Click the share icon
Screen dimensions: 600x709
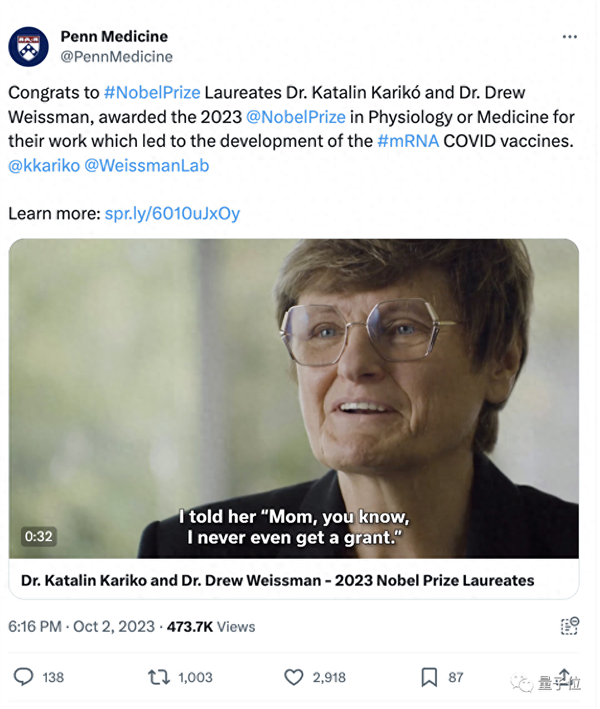click(x=563, y=676)
